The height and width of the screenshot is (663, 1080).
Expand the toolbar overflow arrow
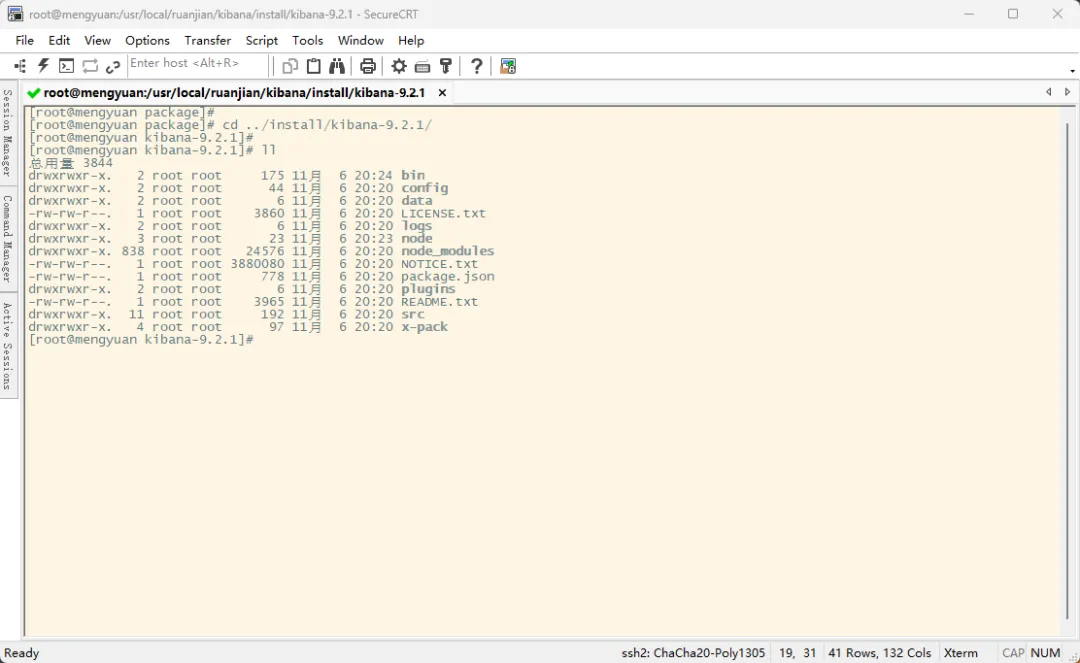pyautogui.click(x=1072, y=70)
